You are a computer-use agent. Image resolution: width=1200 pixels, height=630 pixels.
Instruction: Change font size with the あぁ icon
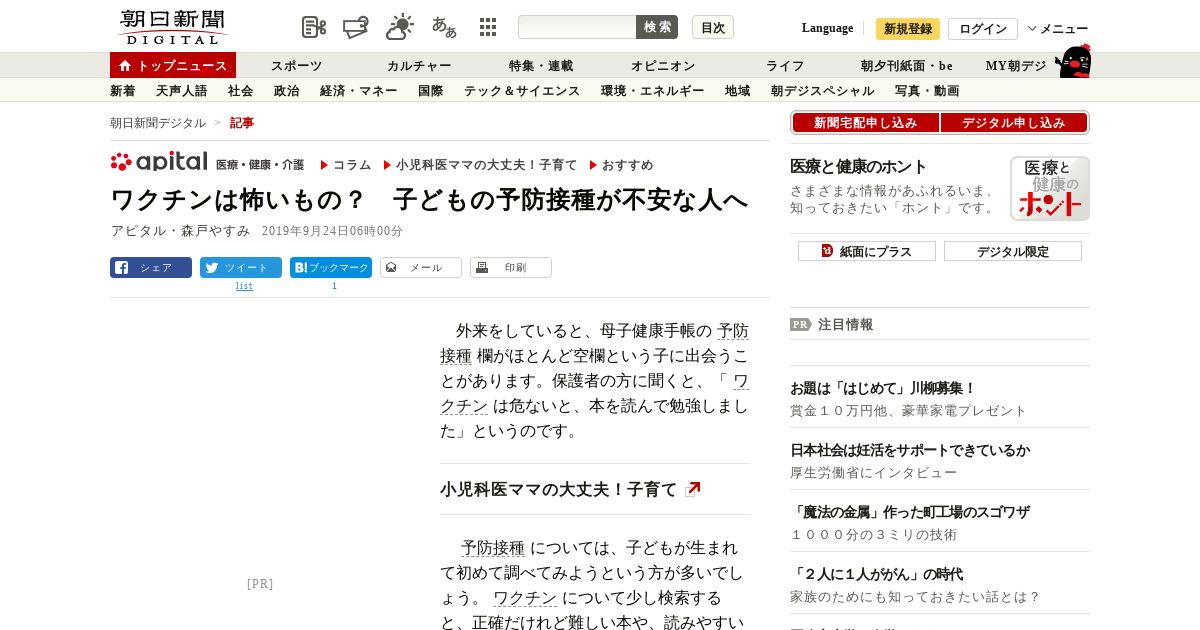click(444, 27)
